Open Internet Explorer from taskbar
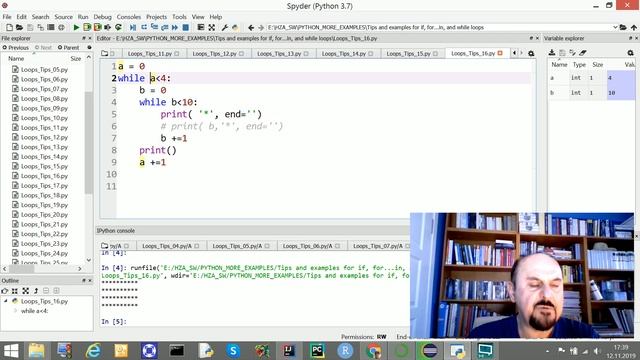Image resolution: width=640 pixels, height=360 pixels. coord(93,351)
